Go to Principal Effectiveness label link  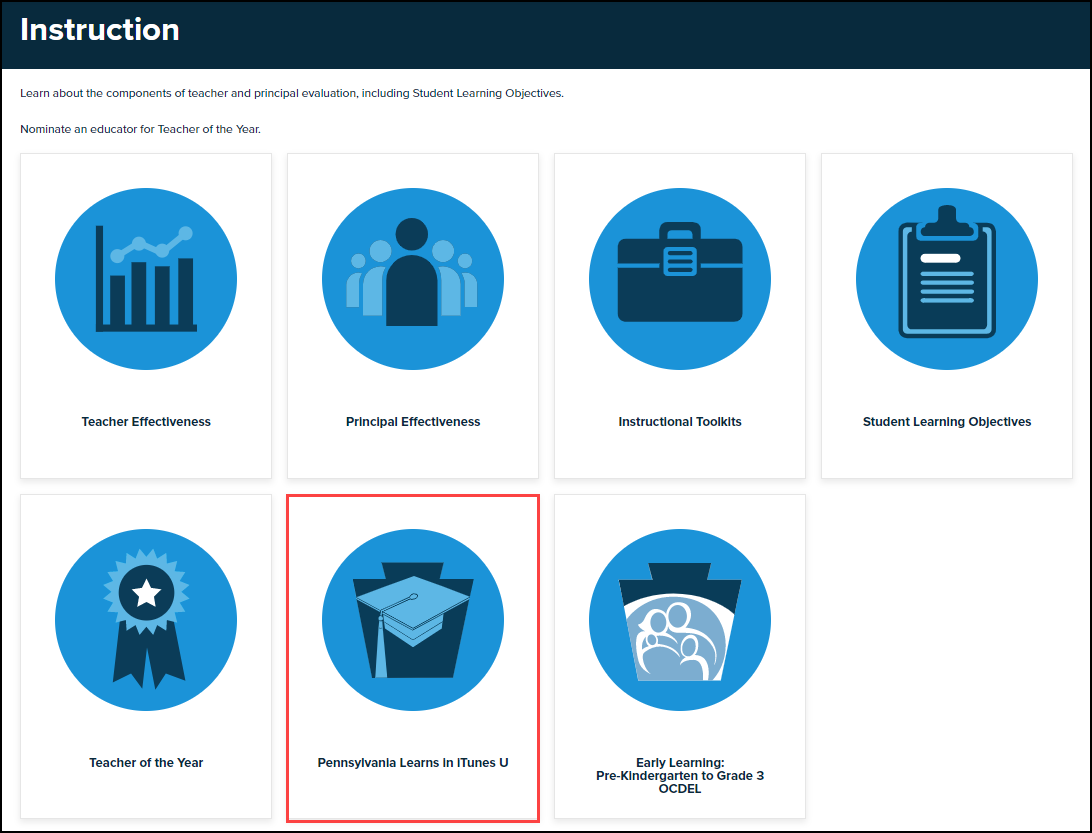click(x=413, y=422)
